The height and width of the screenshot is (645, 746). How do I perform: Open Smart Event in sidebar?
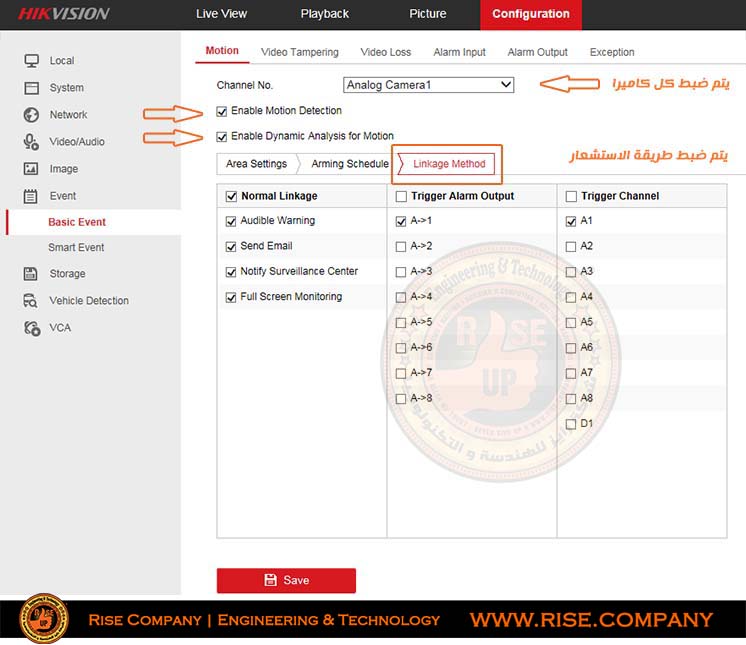pyautogui.click(x=76, y=247)
